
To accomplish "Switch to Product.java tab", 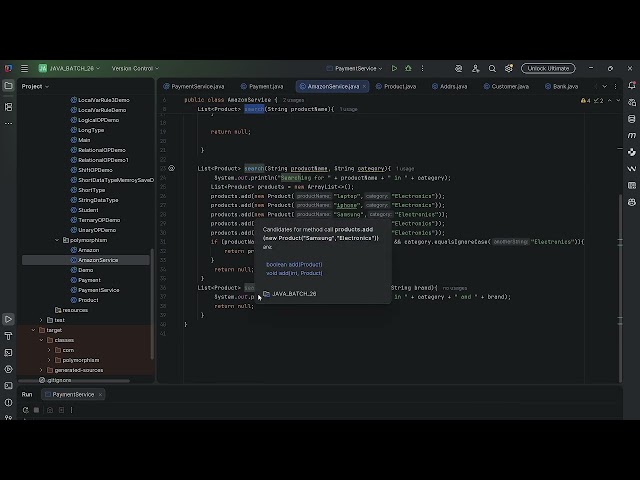I will (396, 87).
